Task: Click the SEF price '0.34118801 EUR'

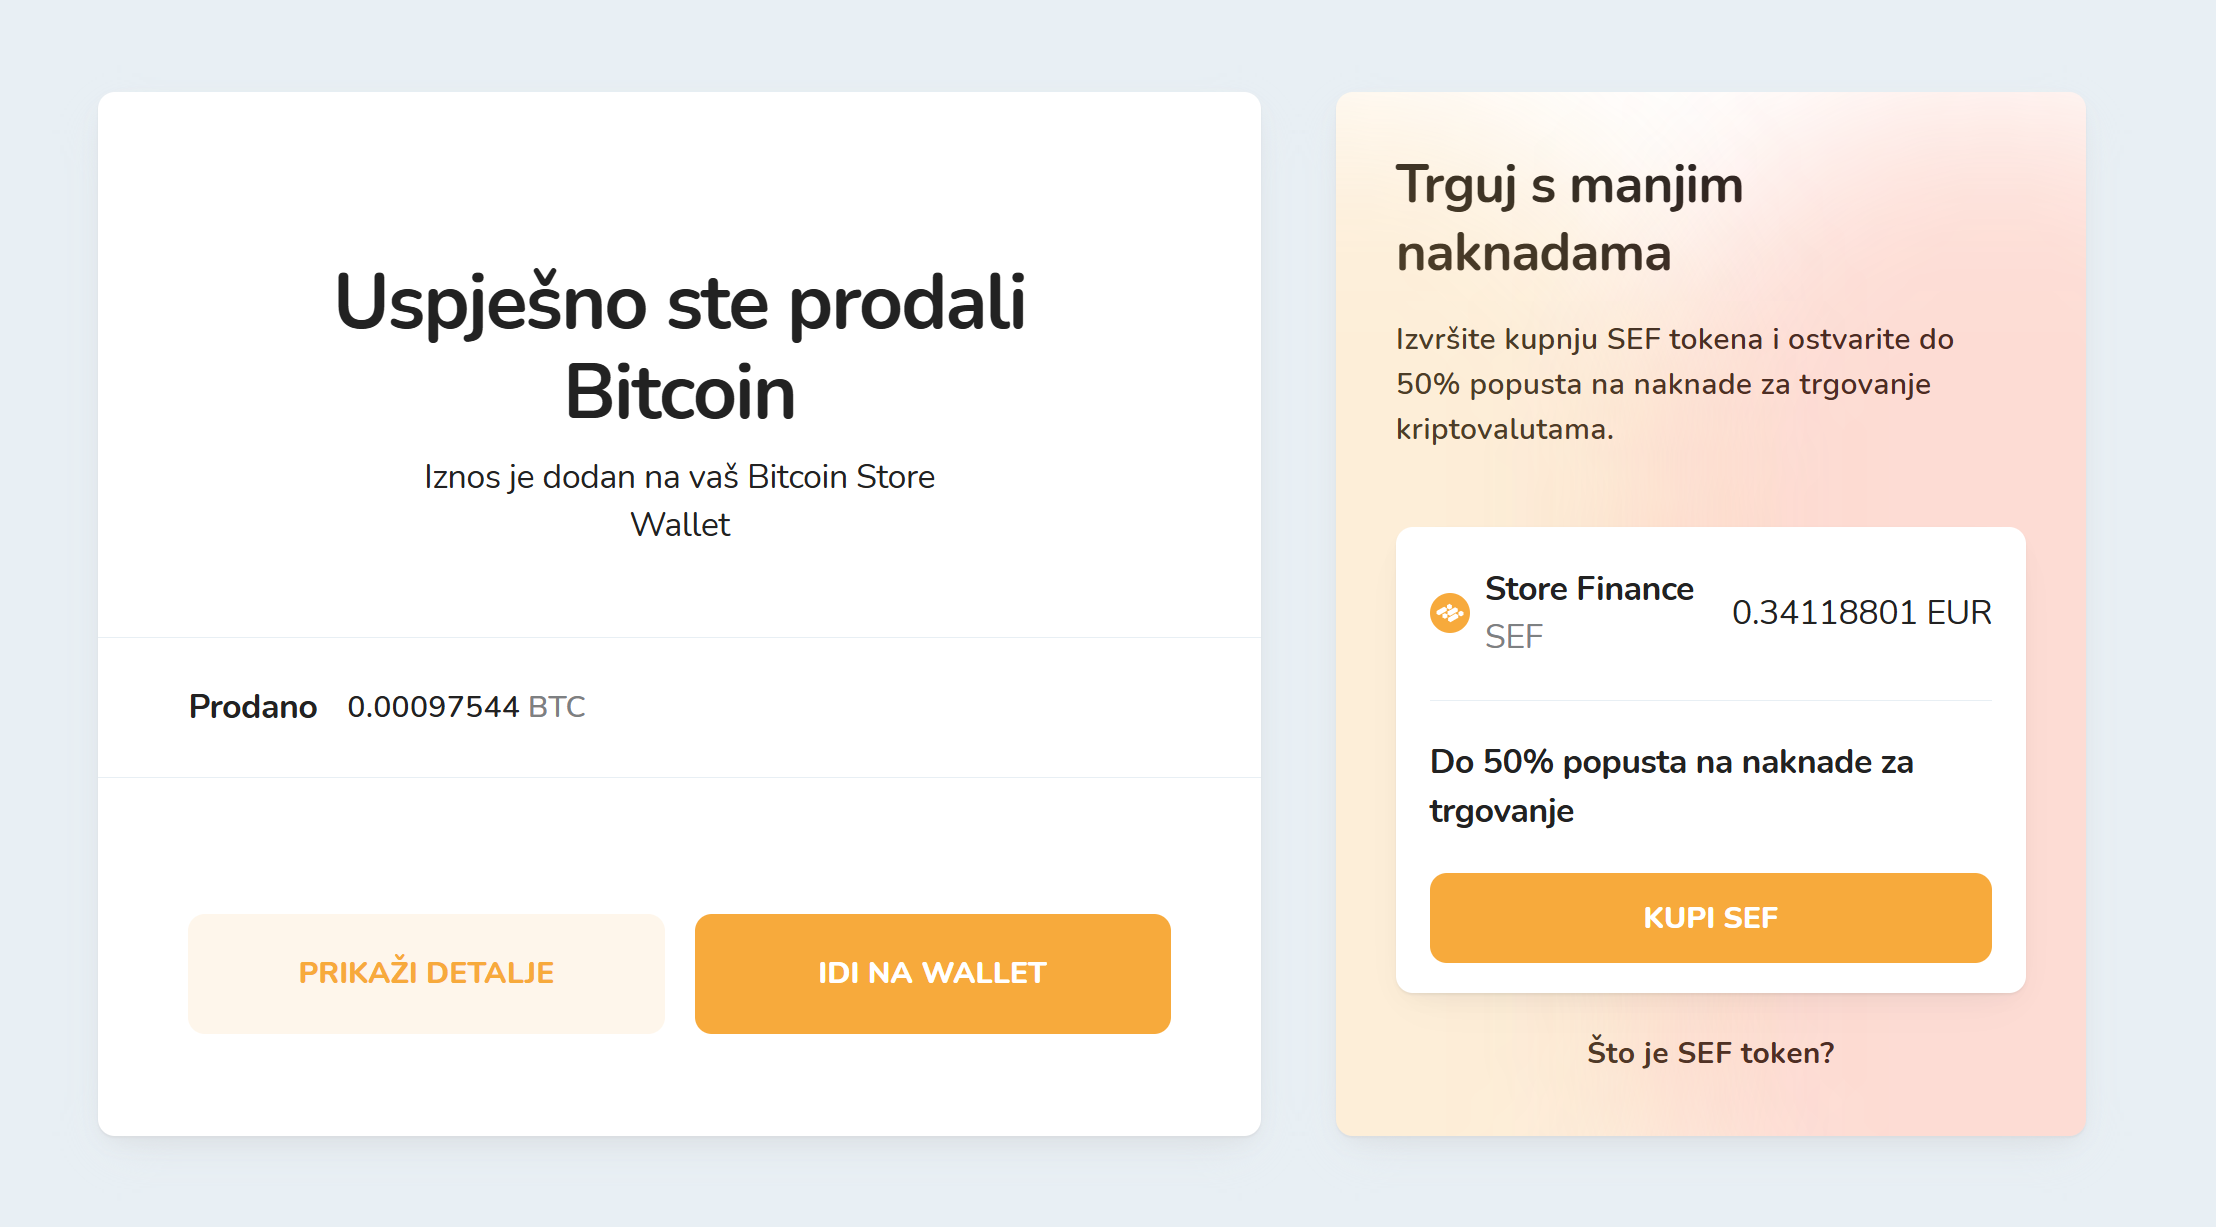Action: pyautogui.click(x=1862, y=612)
